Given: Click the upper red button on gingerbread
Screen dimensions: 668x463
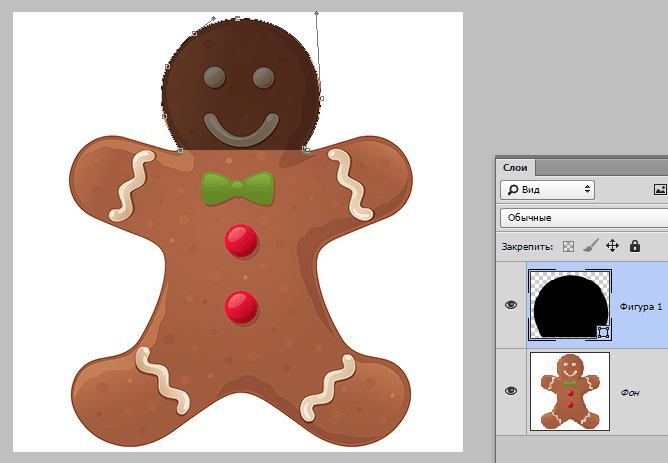Looking at the screenshot, I should [241, 241].
